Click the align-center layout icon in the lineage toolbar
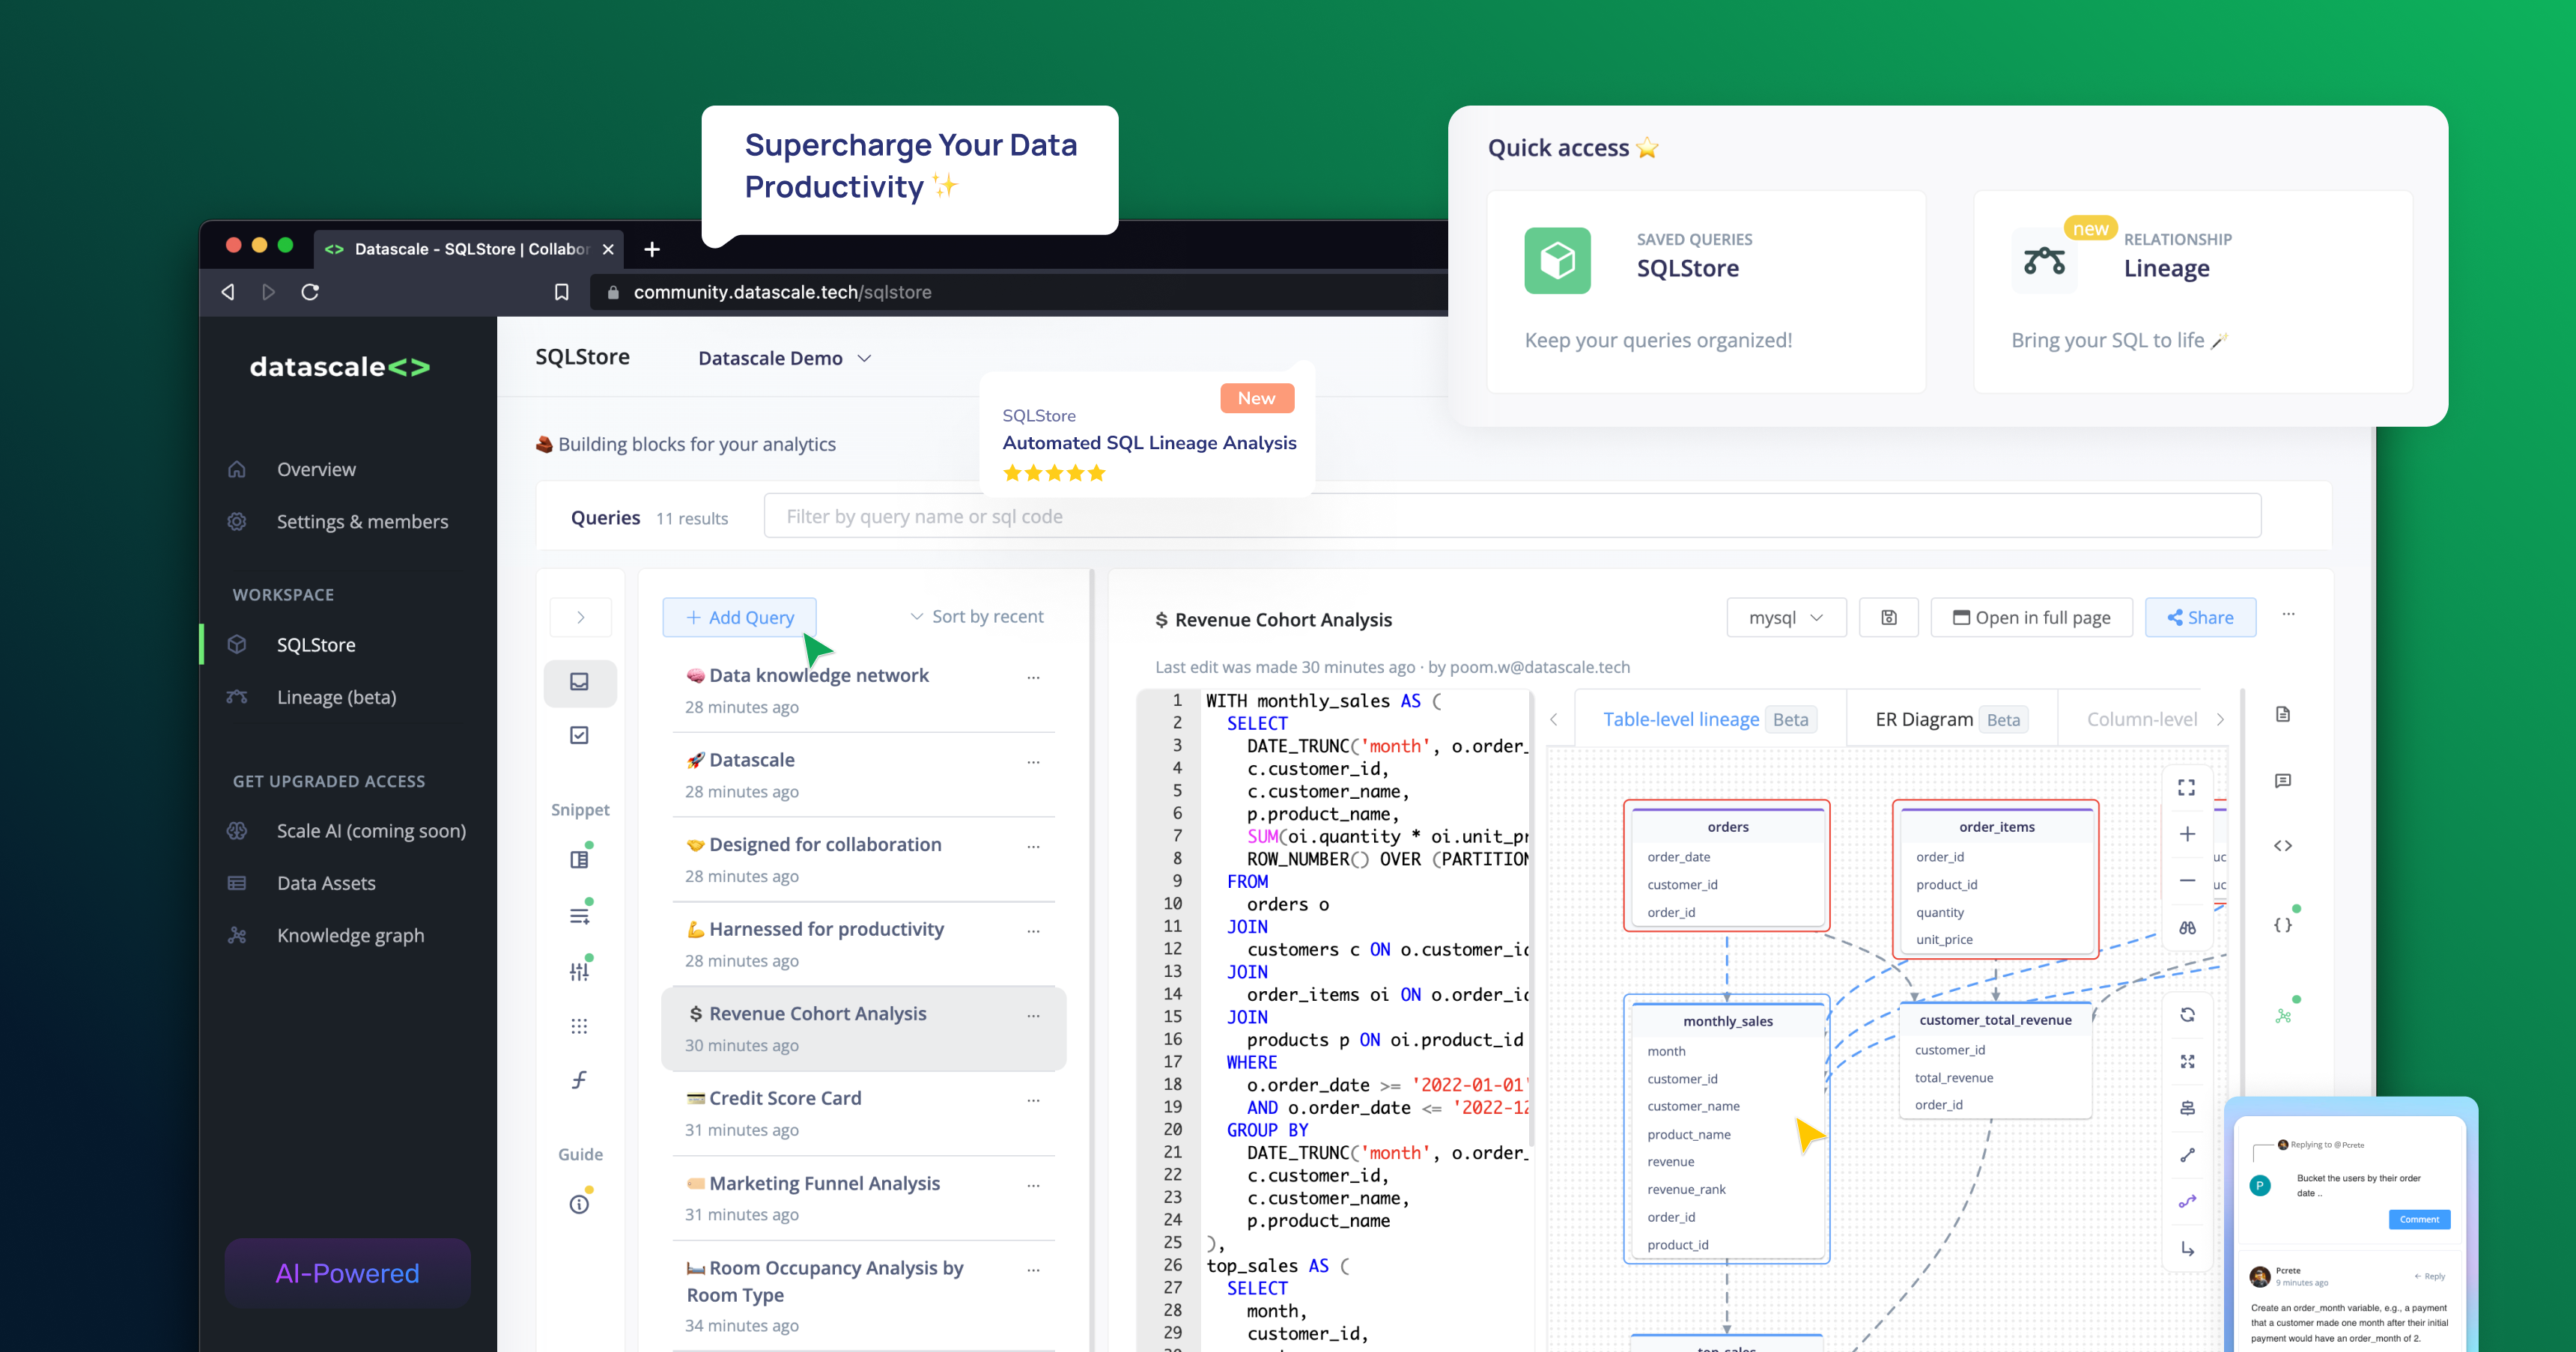The width and height of the screenshot is (2576, 1352). tap(2187, 1108)
